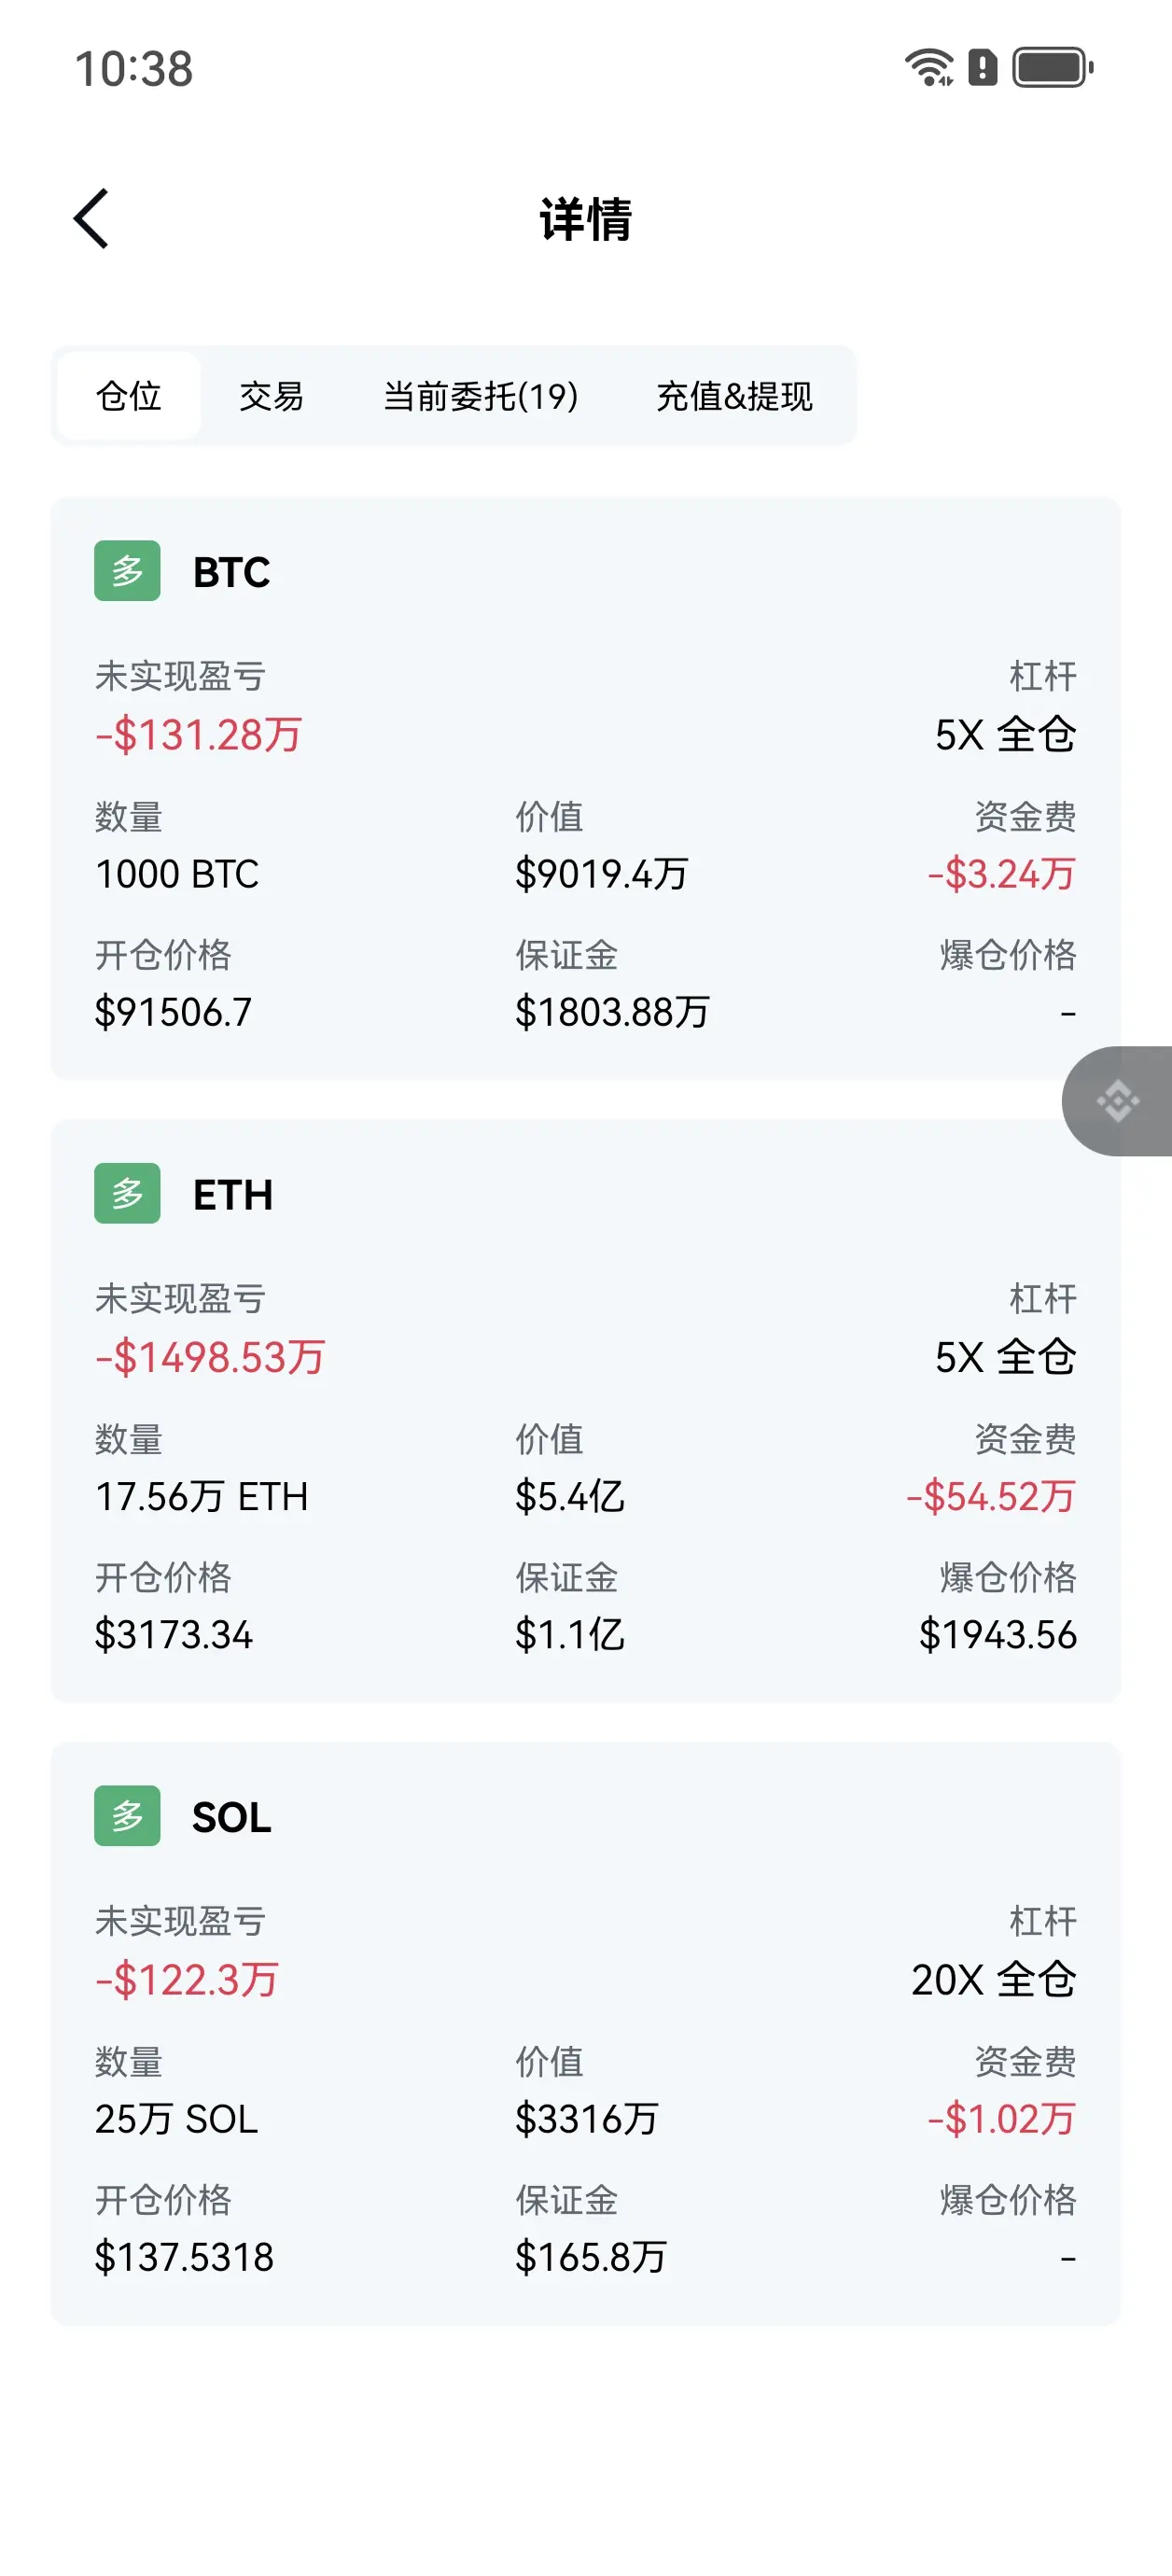Tap the green long badge beside BTC
The width and height of the screenshot is (1172, 2576).
pyautogui.click(x=127, y=571)
